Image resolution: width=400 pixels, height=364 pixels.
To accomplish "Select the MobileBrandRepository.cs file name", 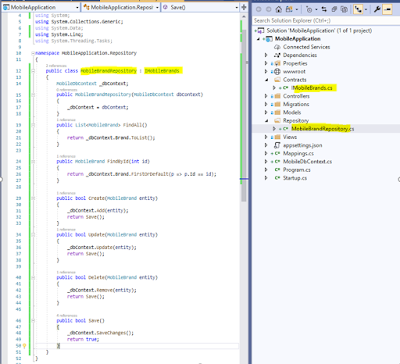I will click(x=323, y=129).
